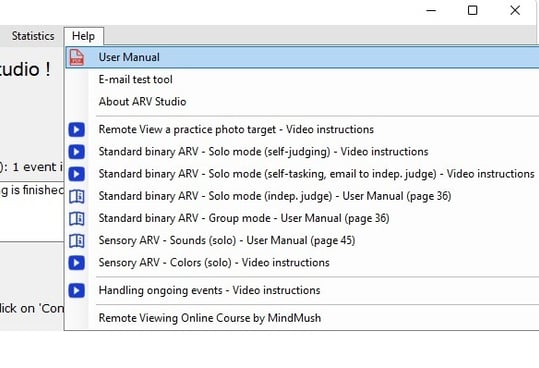Click the PDF icon beside User Manual
Image resolution: width=539 pixels, height=368 pixels.
(x=77, y=57)
